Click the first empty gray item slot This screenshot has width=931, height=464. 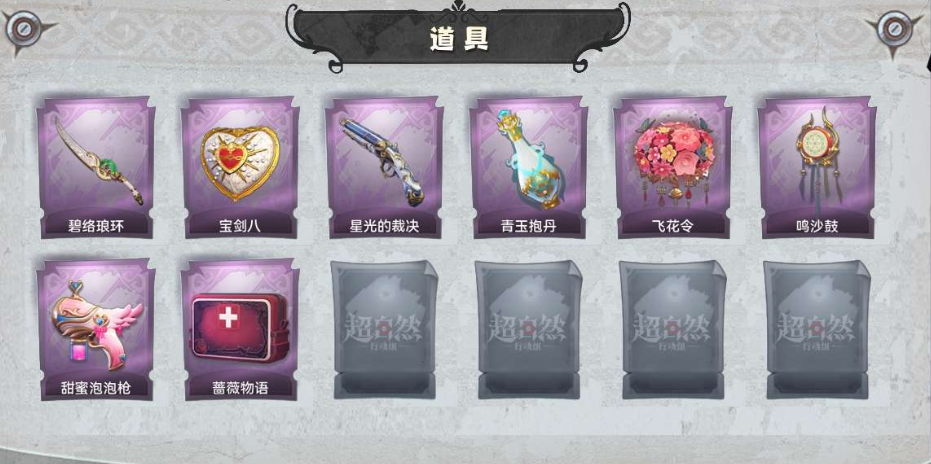pos(384,330)
